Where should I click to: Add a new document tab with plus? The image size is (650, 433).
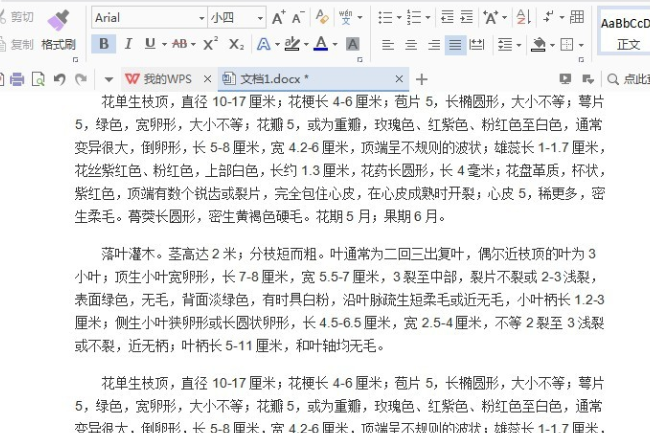click(422, 79)
